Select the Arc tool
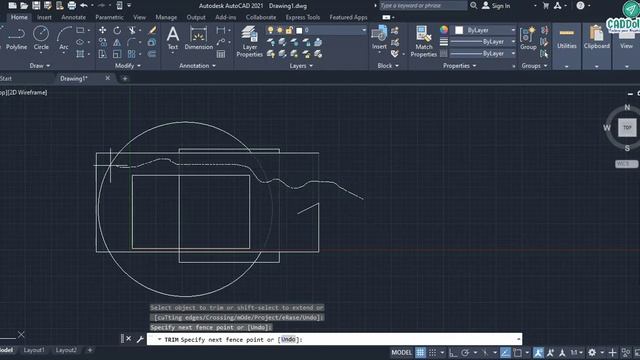 point(64,38)
